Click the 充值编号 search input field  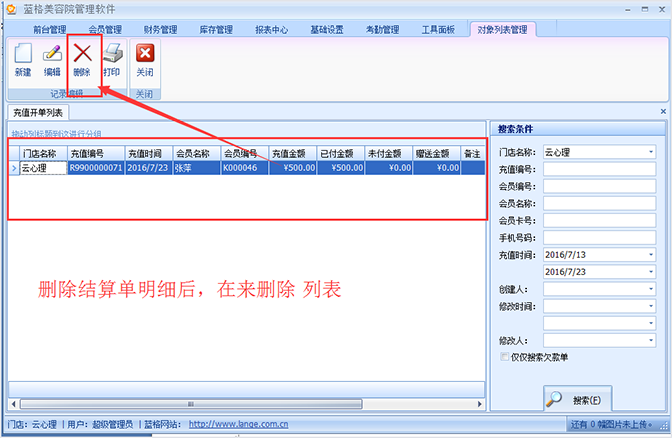point(600,169)
